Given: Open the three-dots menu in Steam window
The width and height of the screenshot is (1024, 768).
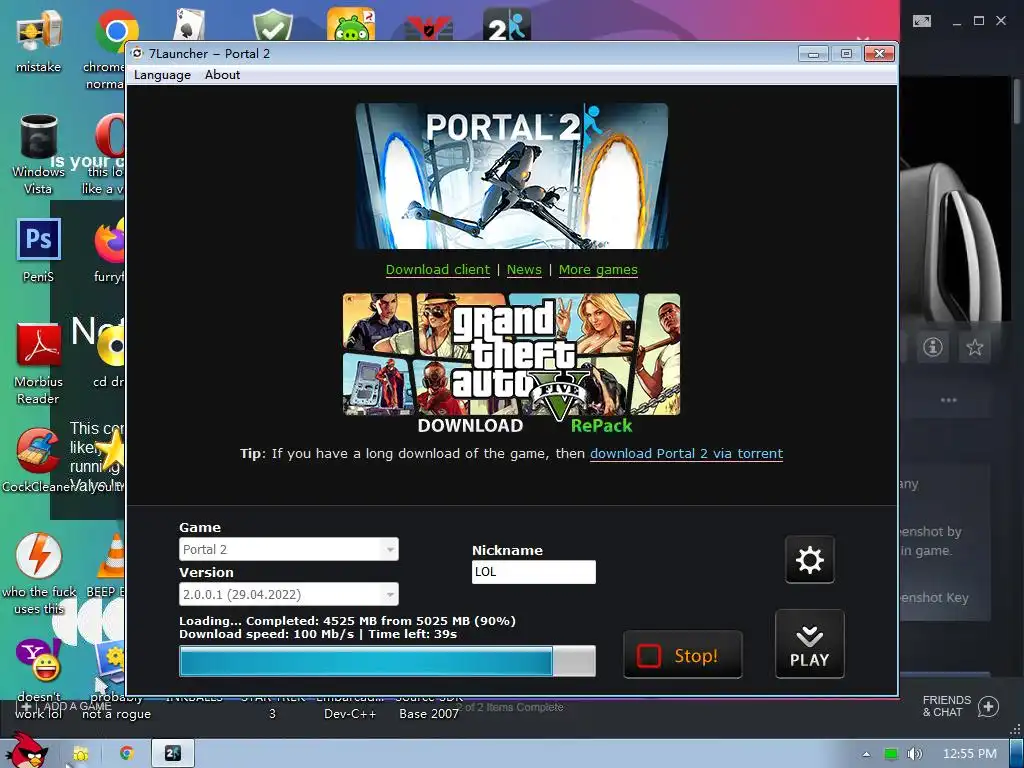Looking at the screenshot, I should pyautogui.click(x=948, y=400).
